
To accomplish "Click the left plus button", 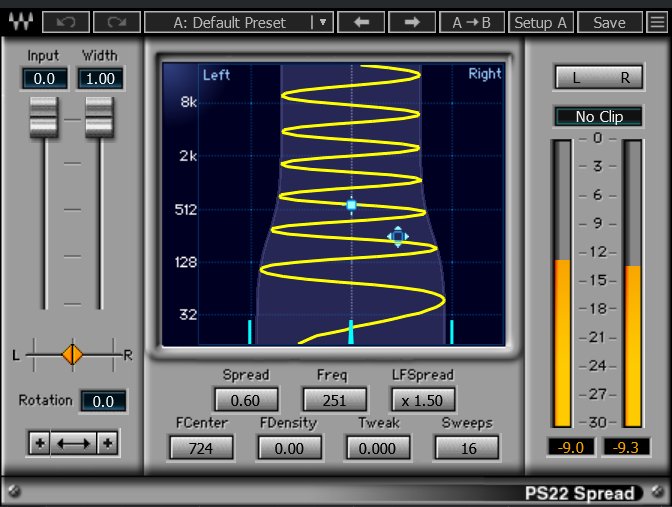I will [x=40, y=443].
